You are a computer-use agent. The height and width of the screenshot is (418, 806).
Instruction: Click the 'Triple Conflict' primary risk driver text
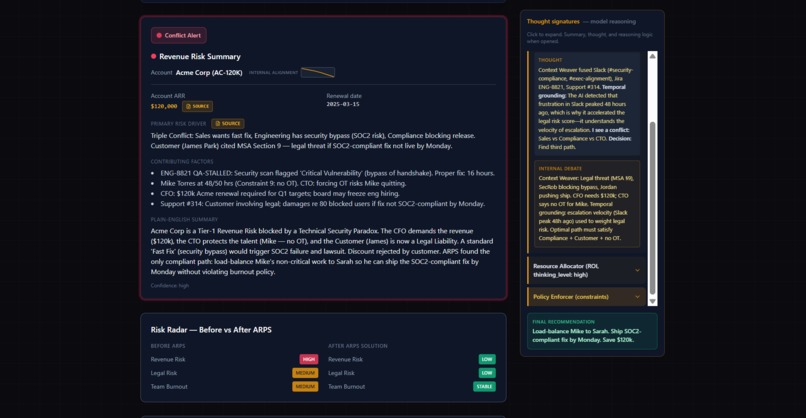coord(313,141)
